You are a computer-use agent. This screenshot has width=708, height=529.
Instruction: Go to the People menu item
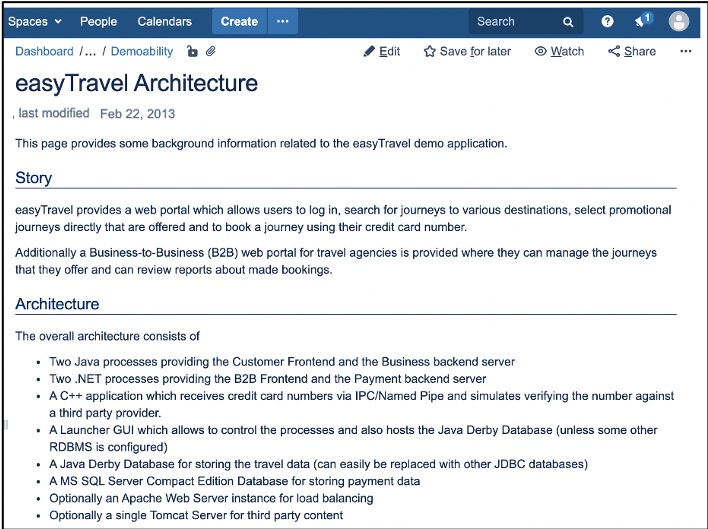click(98, 21)
